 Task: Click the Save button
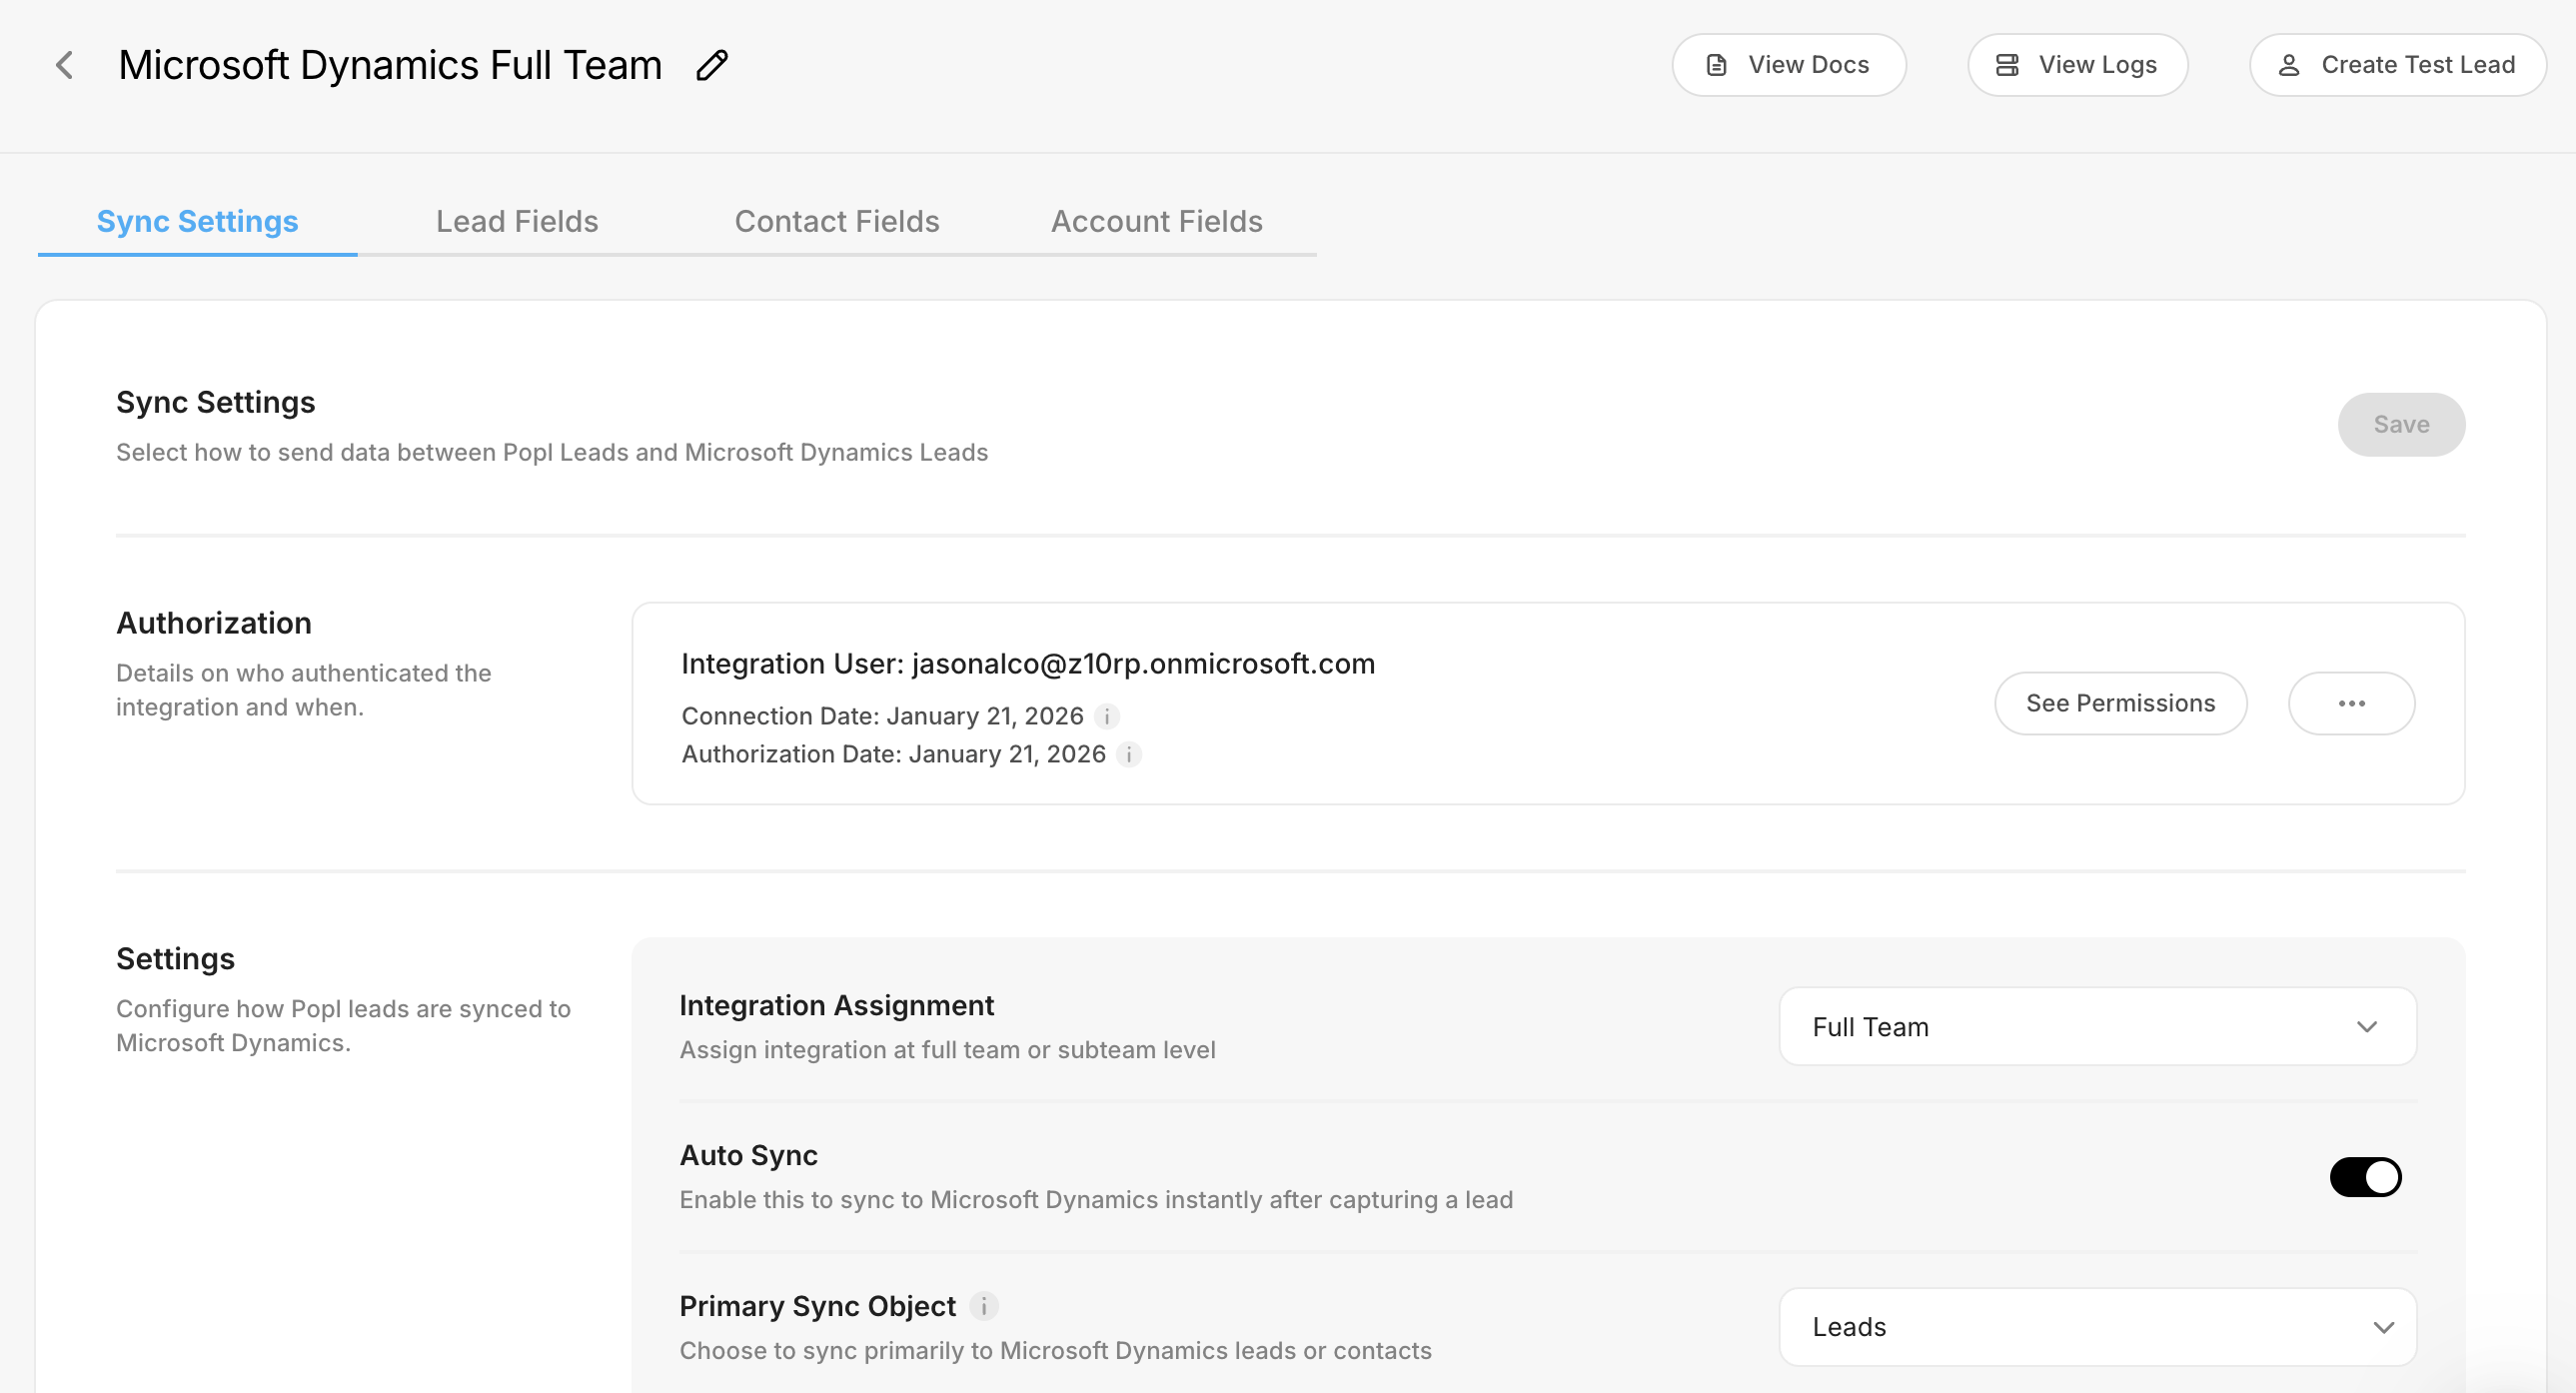click(2400, 424)
